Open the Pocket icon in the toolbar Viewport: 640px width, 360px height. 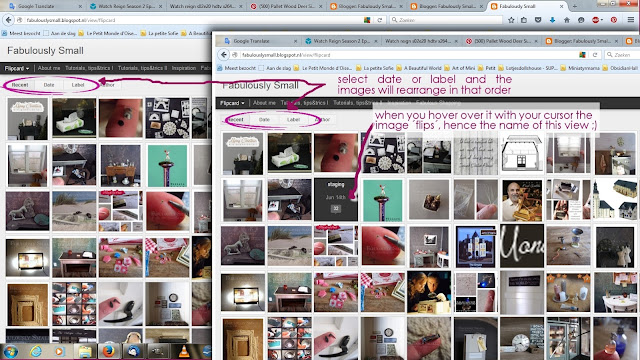(538, 20)
